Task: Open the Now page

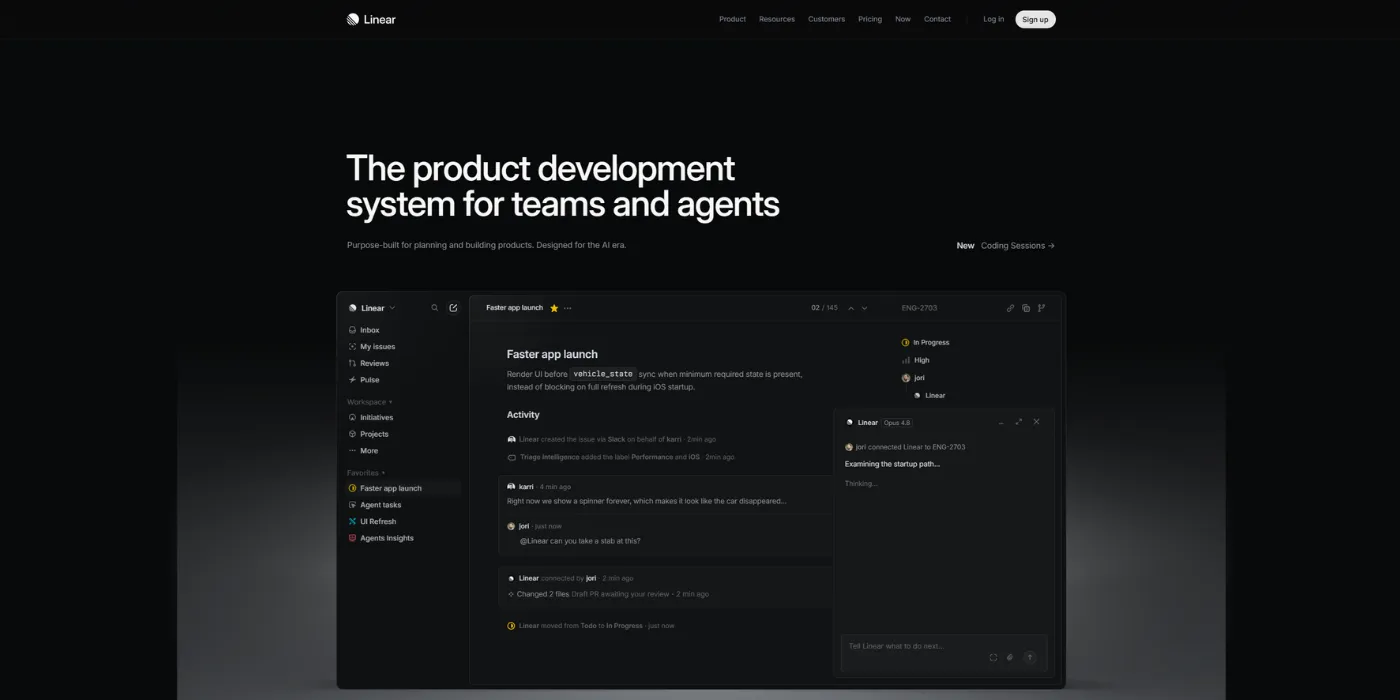Action: (x=903, y=19)
